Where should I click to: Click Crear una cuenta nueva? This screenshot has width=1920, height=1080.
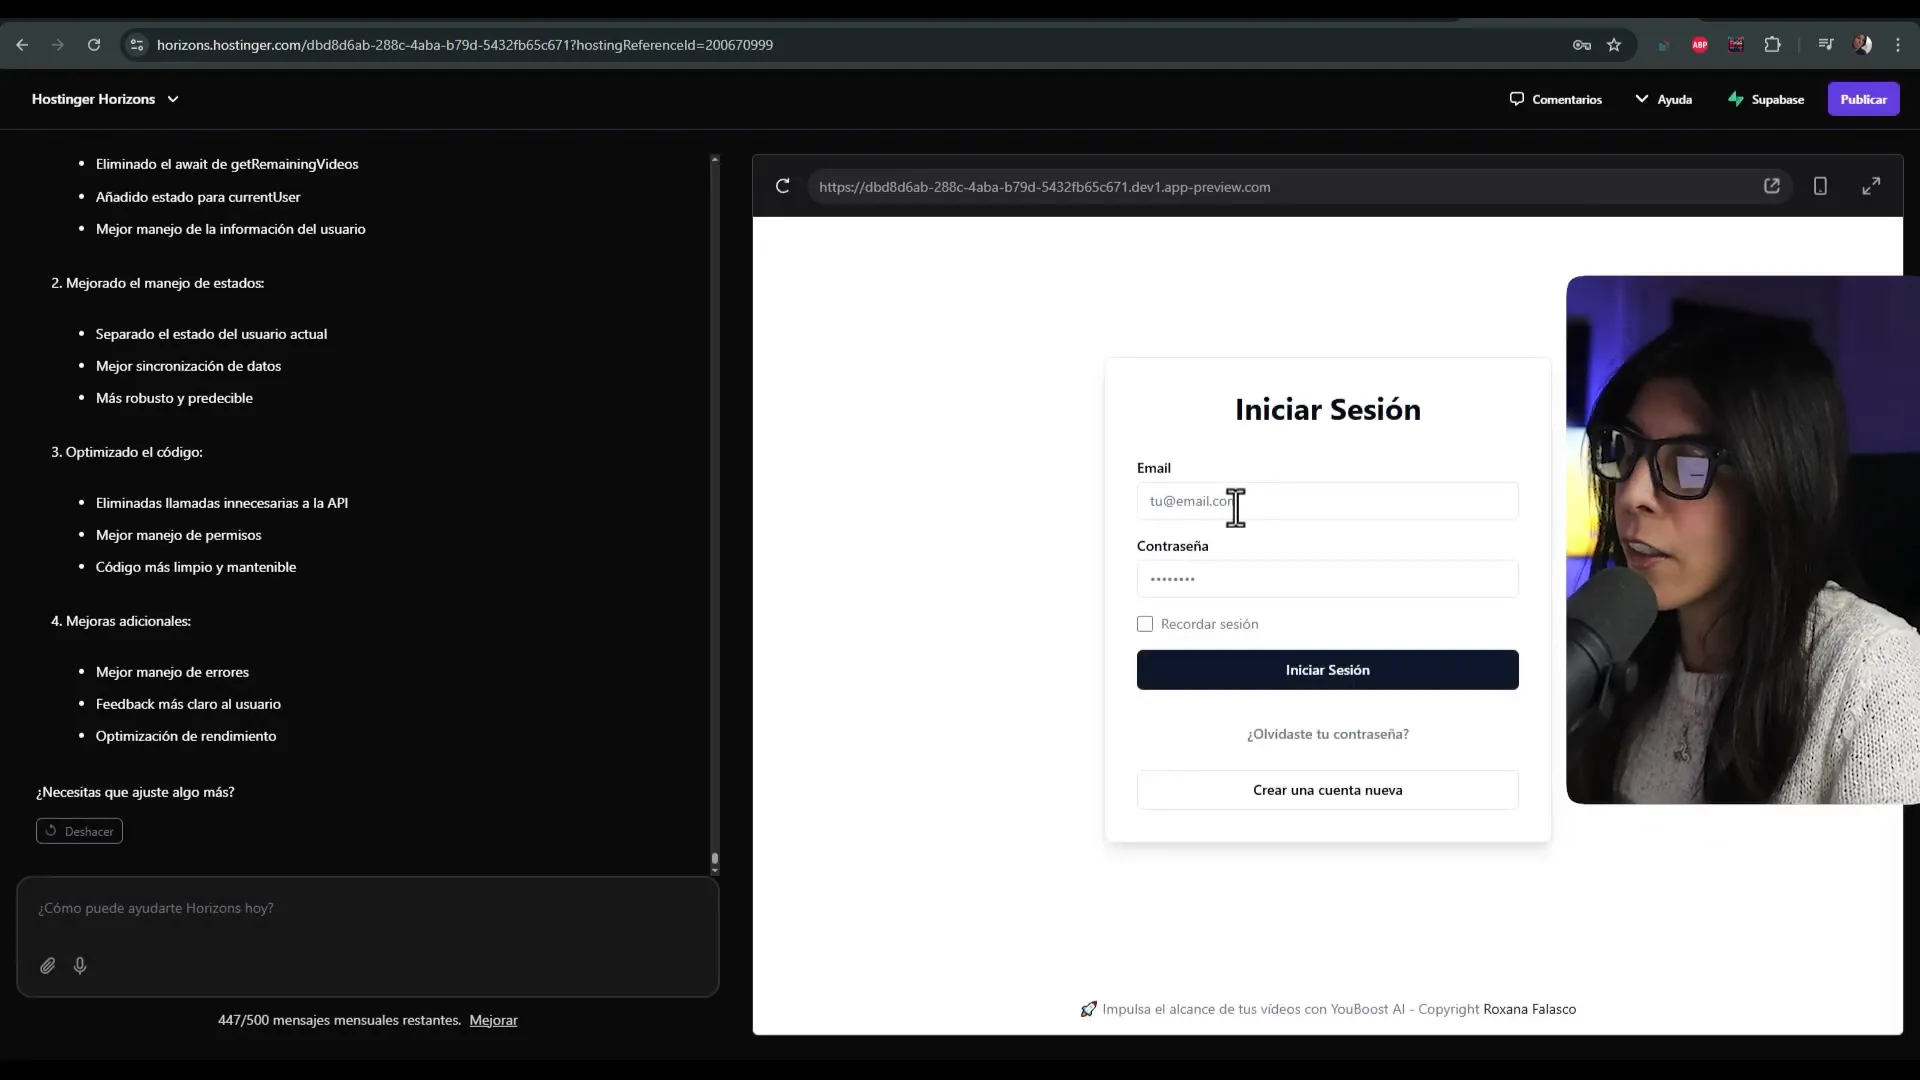click(x=1327, y=790)
